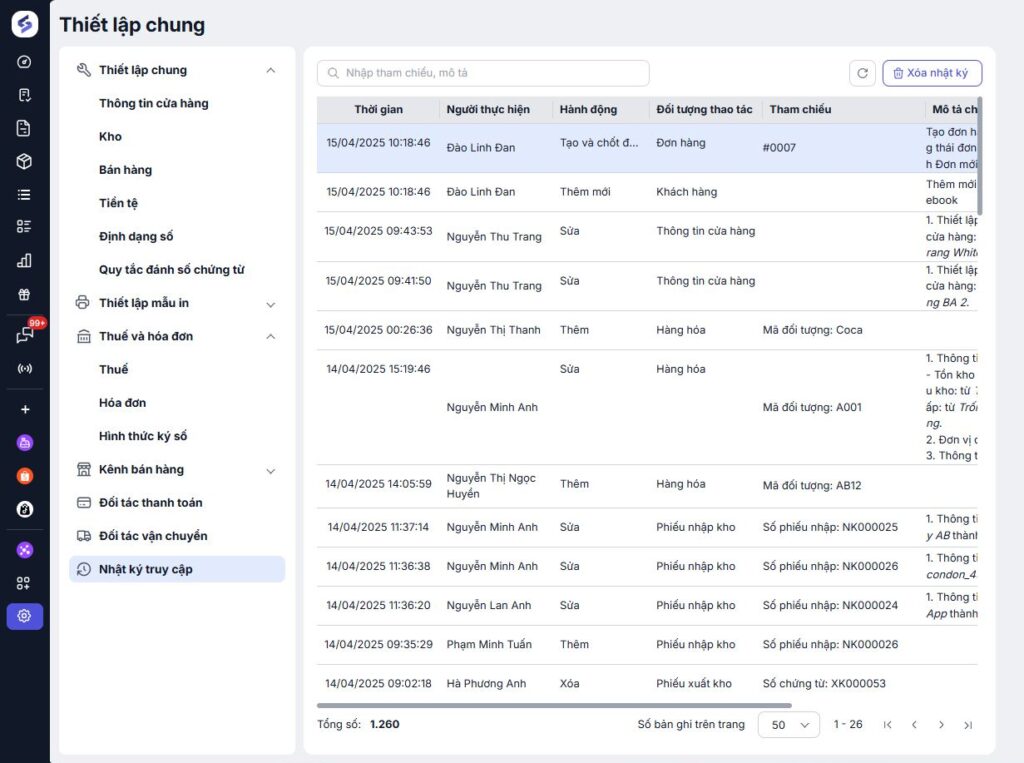This screenshot has height=763, width=1024.
Task: Open the chat messages icon with 99+ badge
Action: pos(25,334)
